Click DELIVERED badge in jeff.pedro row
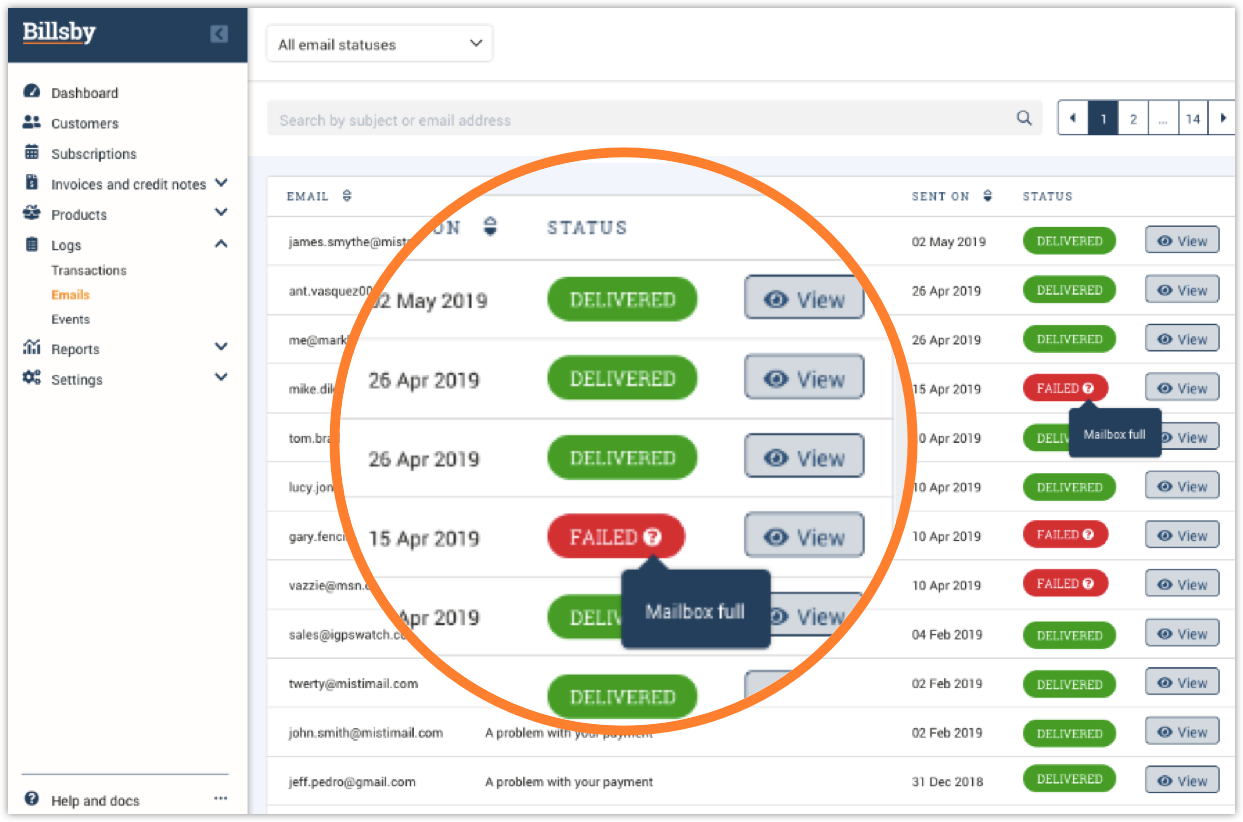Image resolution: width=1243 pixels, height=822 pixels. 1069,779
